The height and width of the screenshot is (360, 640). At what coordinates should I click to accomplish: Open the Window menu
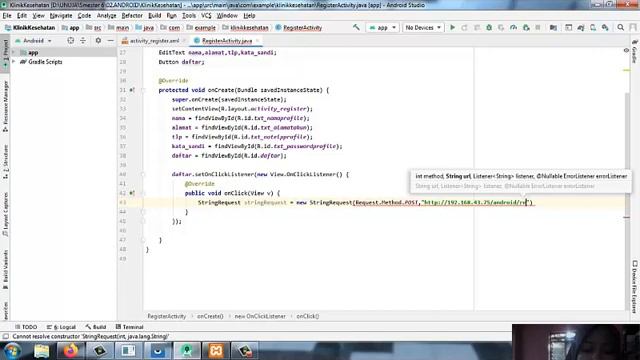227,16
